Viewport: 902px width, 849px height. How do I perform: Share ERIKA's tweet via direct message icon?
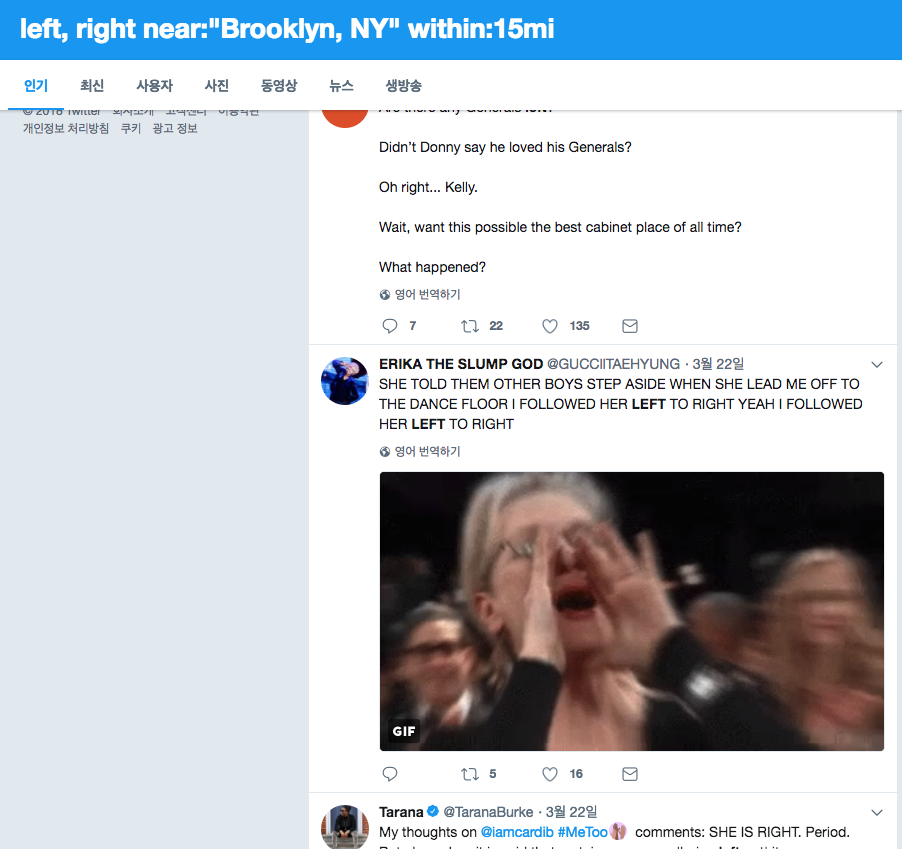tap(630, 774)
